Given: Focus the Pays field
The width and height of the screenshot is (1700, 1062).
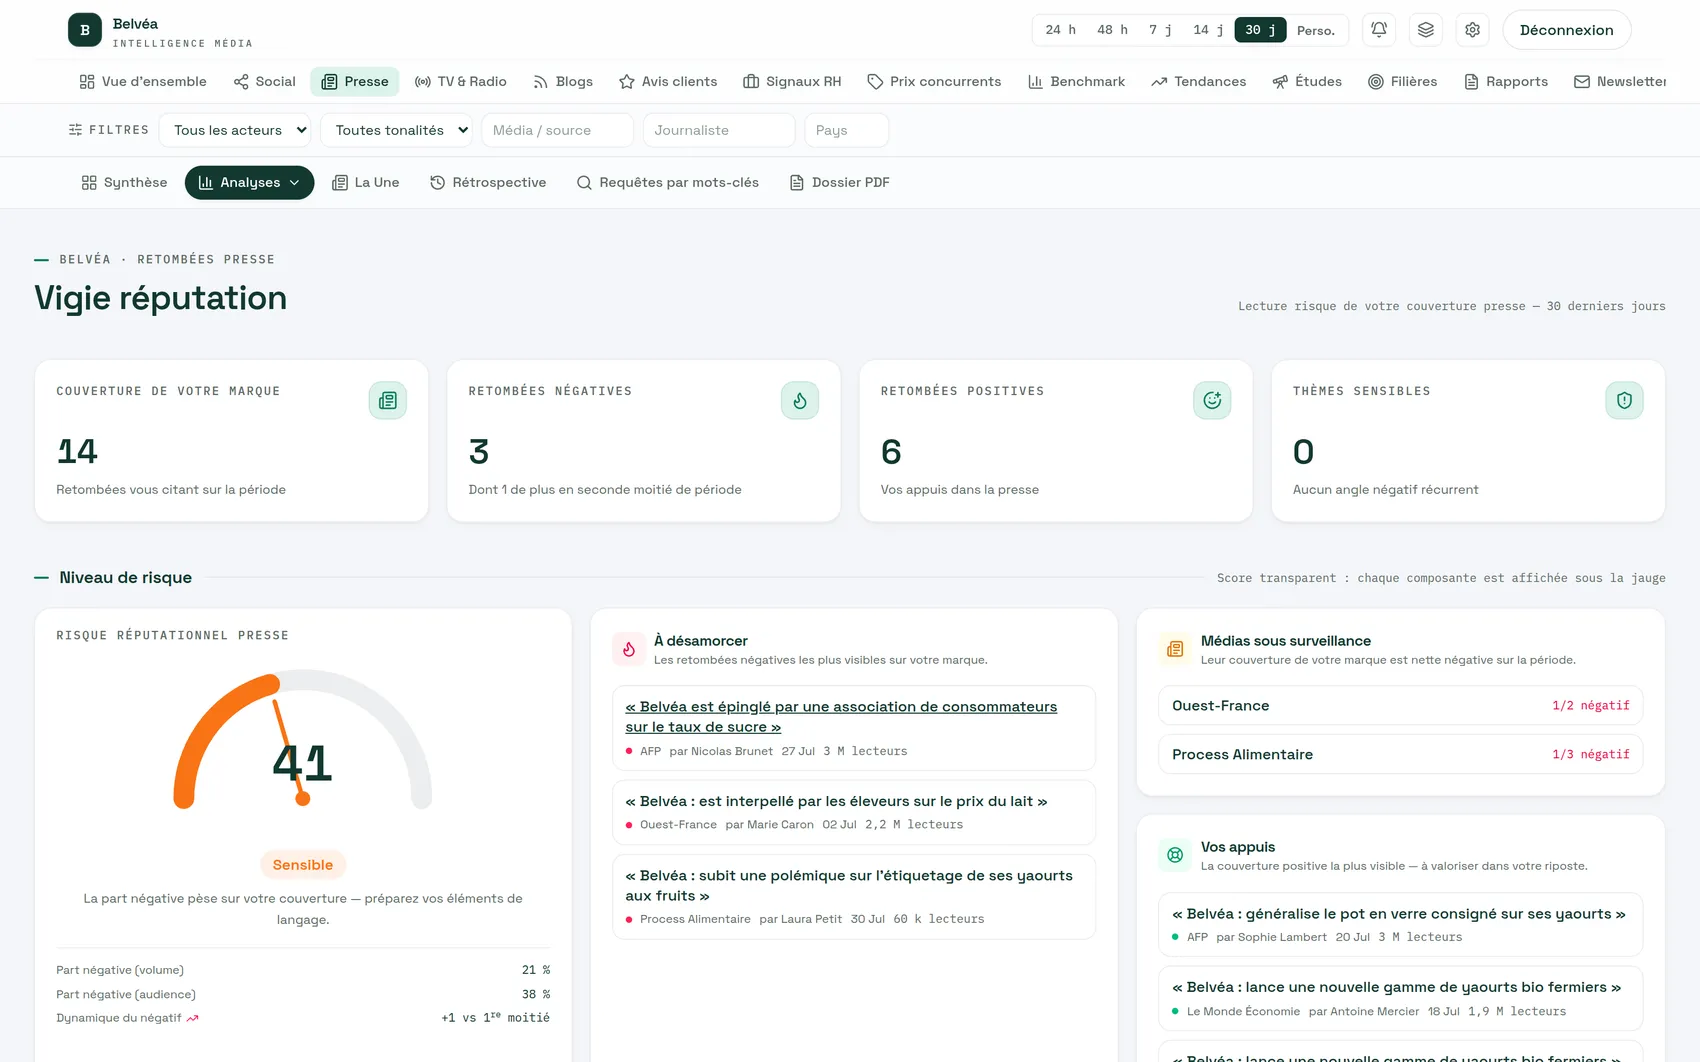Looking at the screenshot, I should [x=846, y=130].
